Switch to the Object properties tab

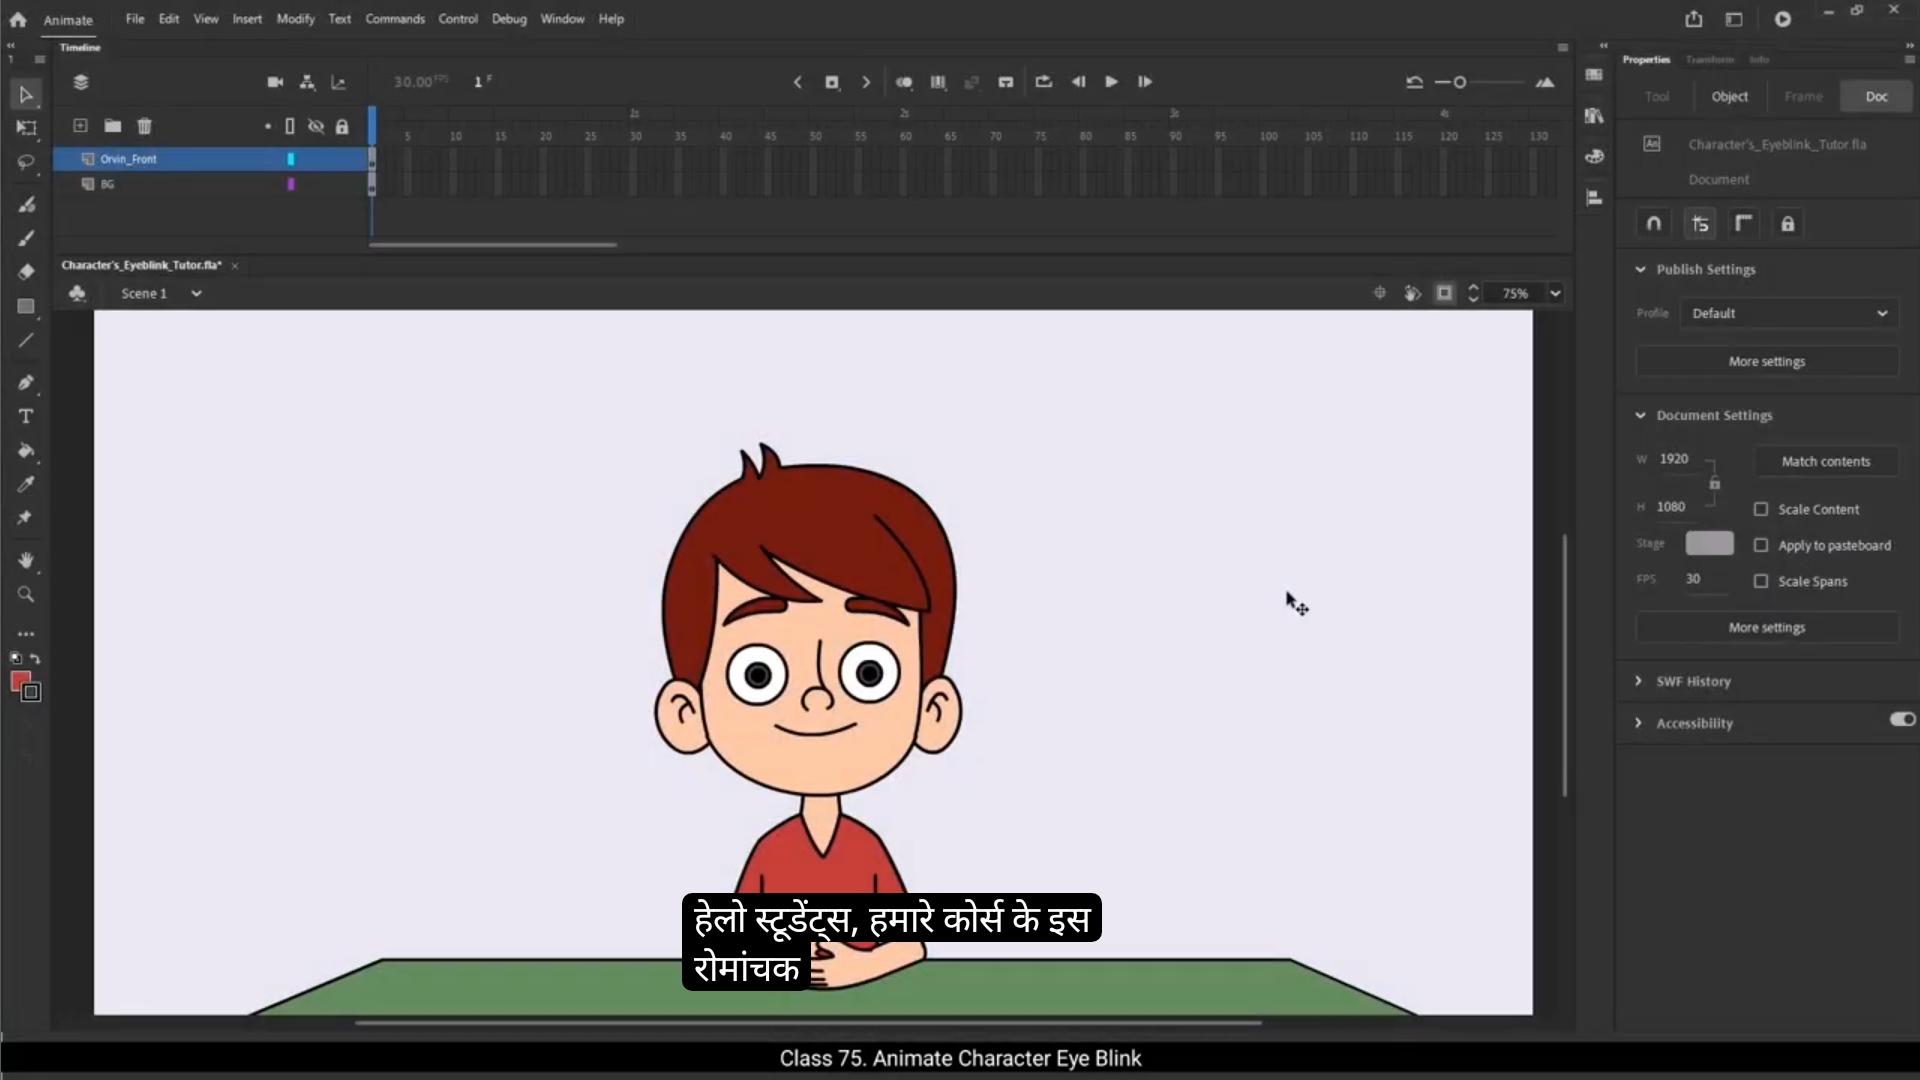pos(1729,96)
